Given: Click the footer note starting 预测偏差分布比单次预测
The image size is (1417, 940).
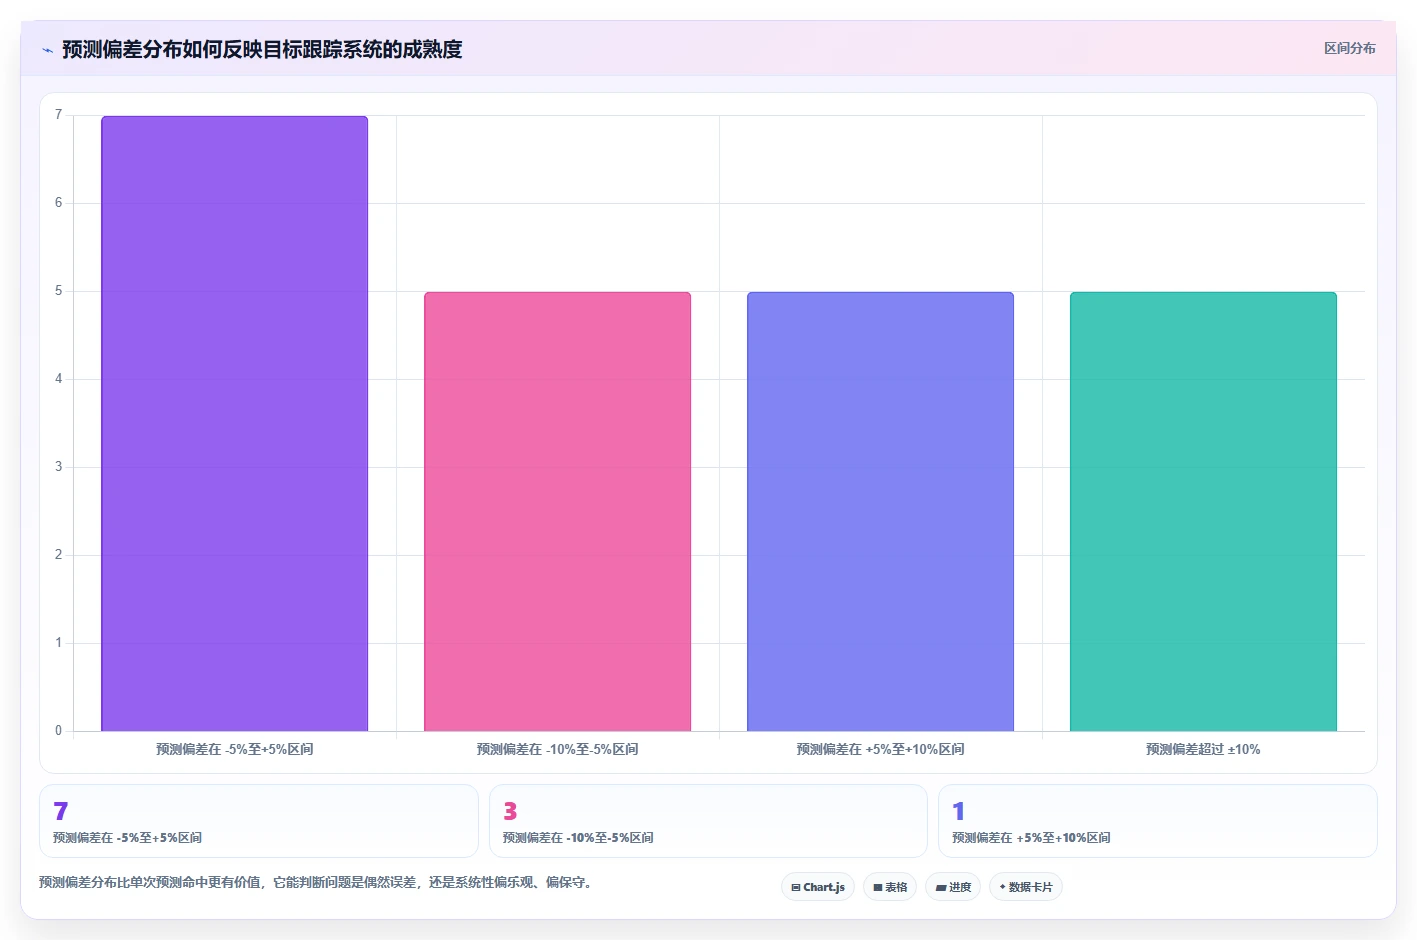Looking at the screenshot, I should pyautogui.click(x=317, y=882).
